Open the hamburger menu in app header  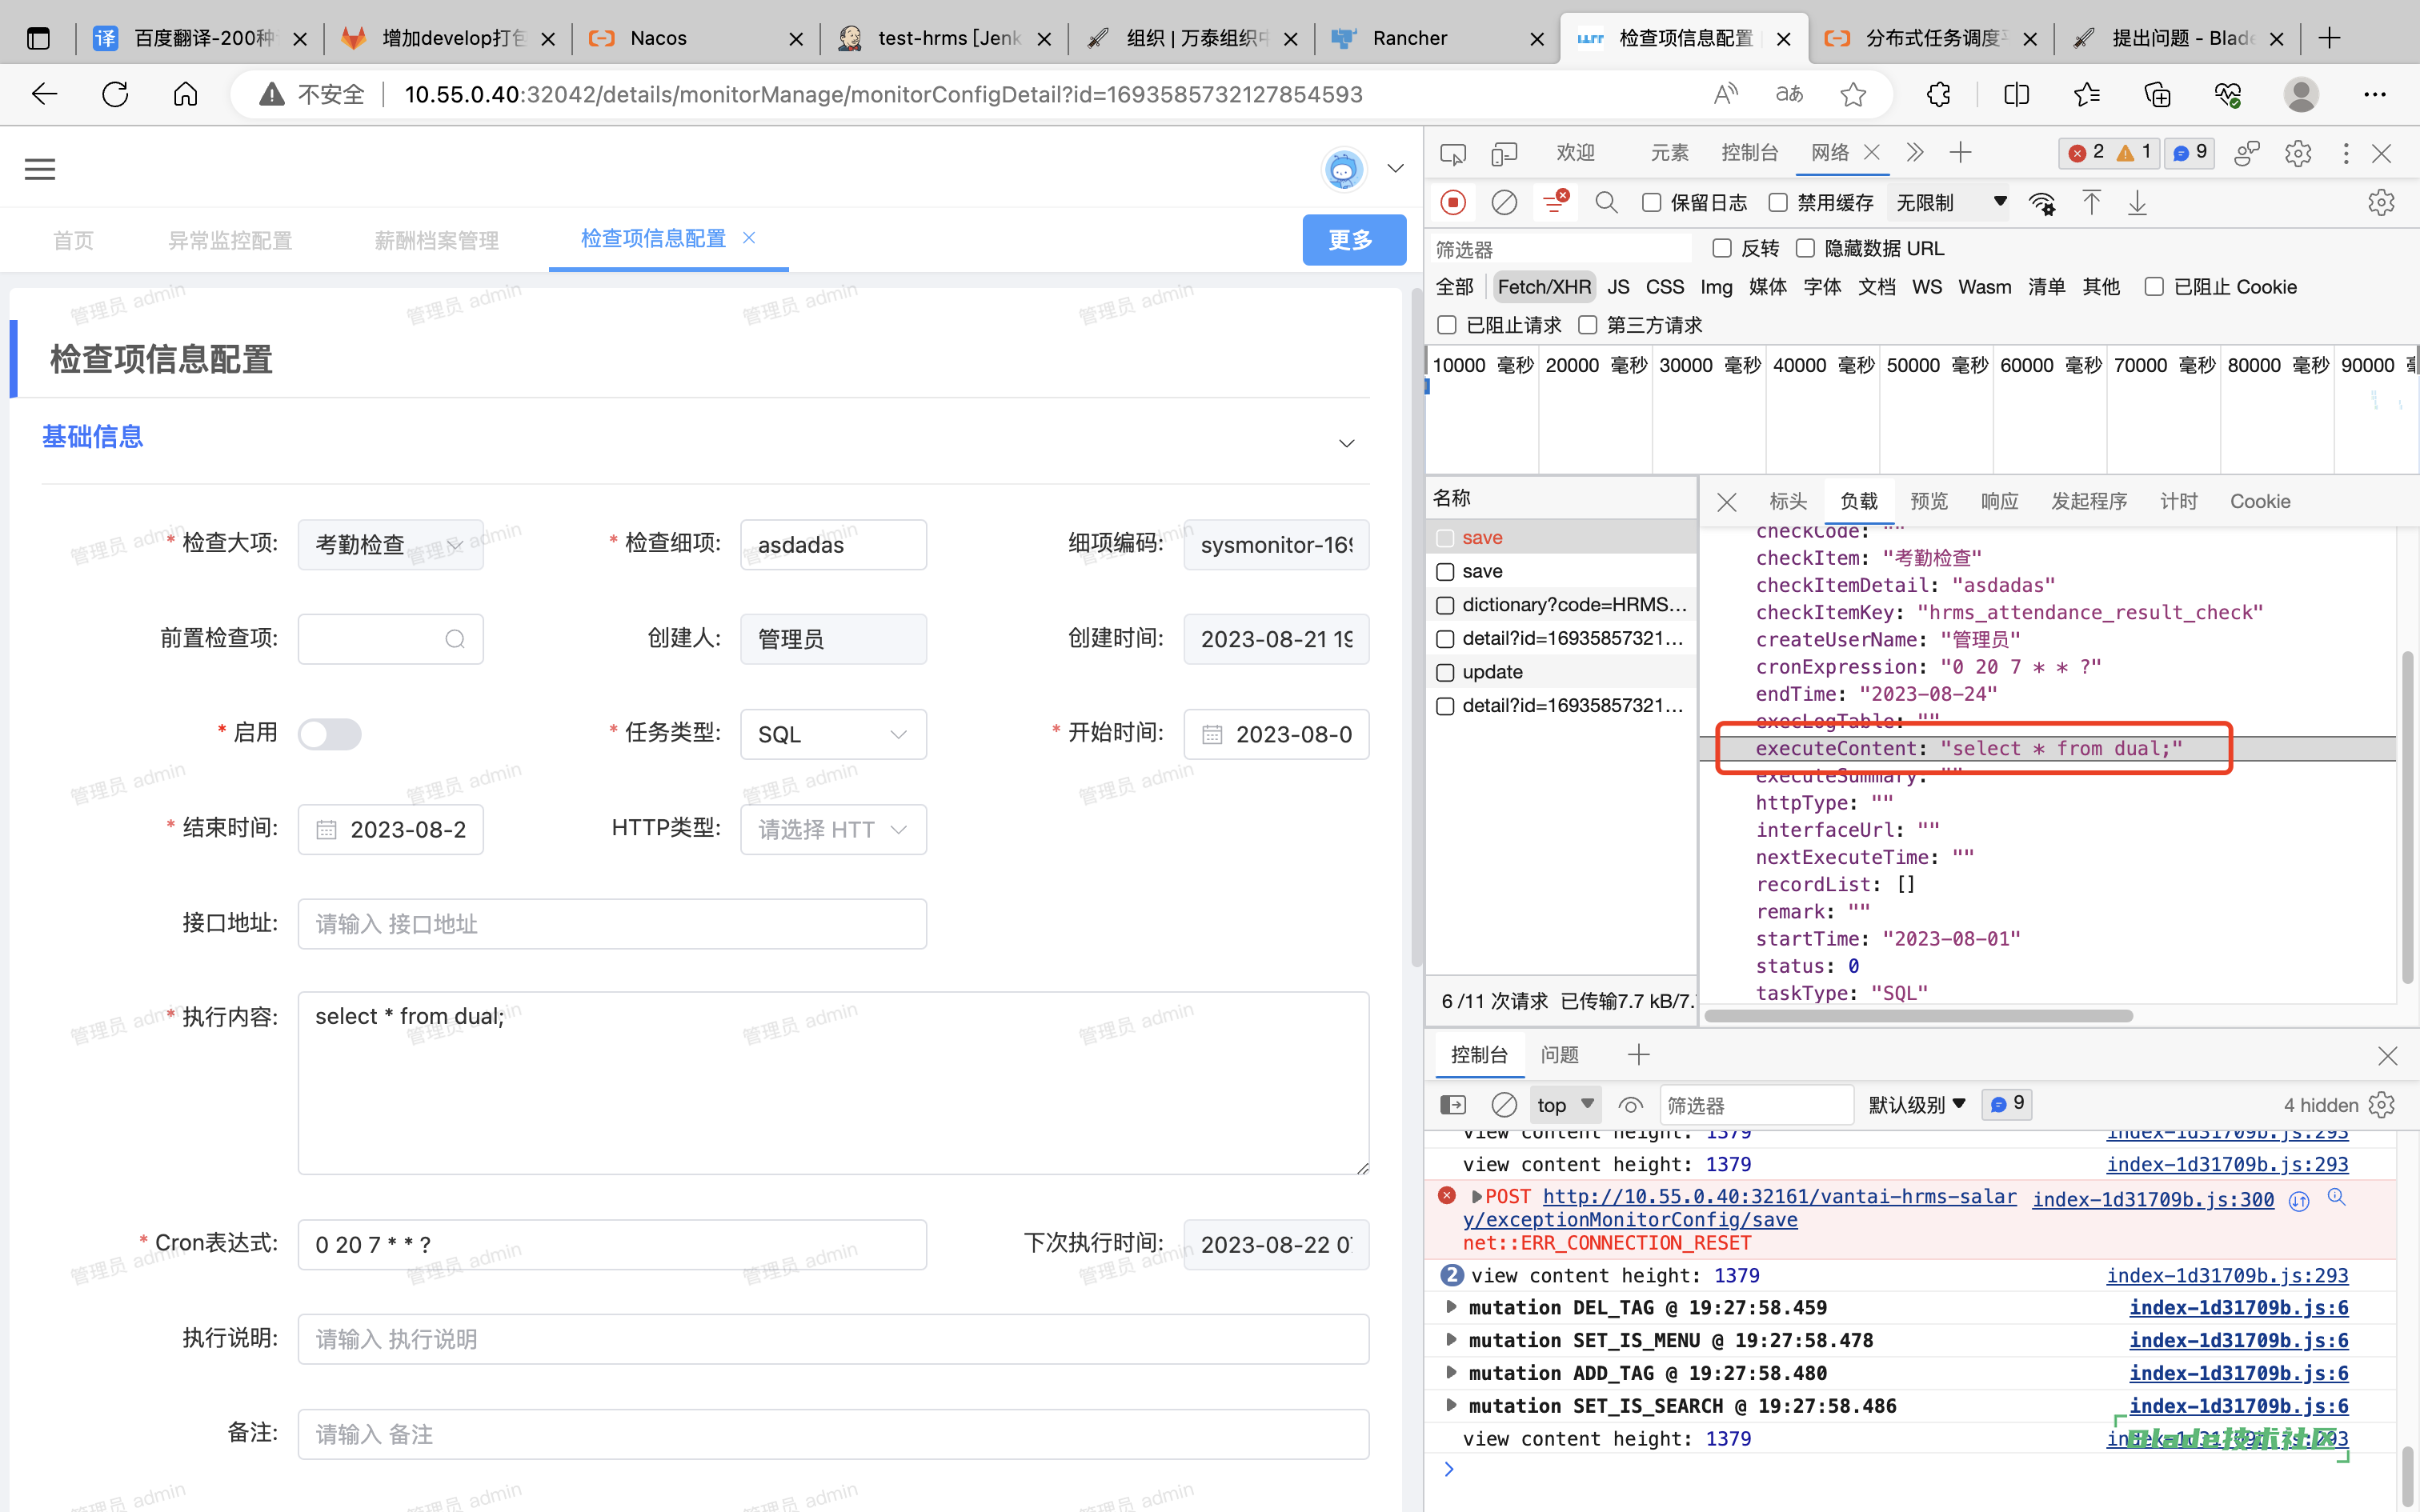click(40, 169)
